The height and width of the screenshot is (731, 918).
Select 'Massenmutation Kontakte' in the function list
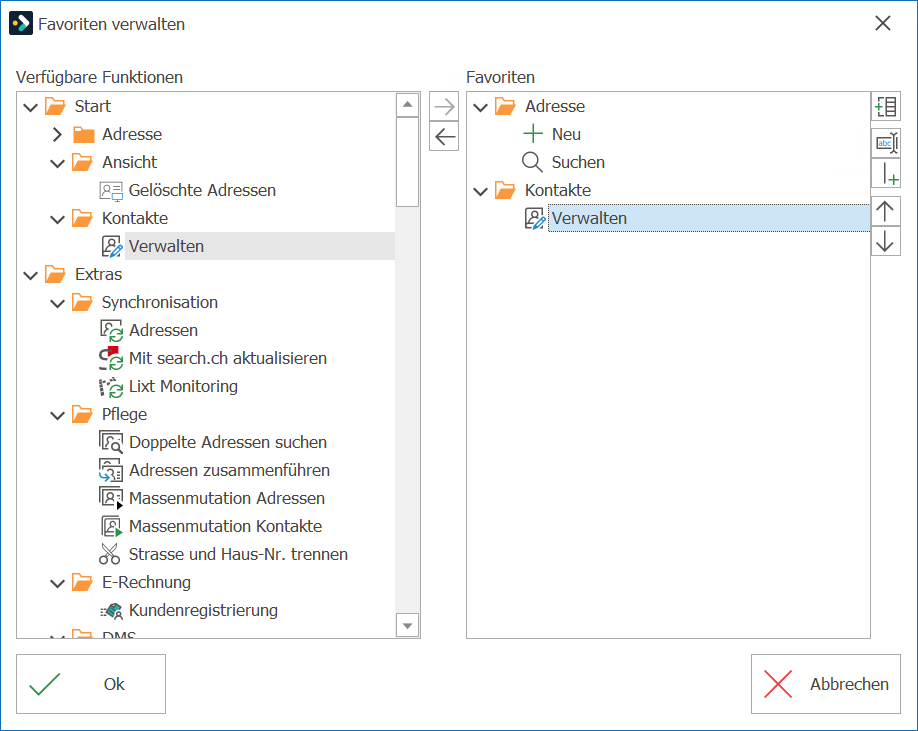[x=225, y=526]
